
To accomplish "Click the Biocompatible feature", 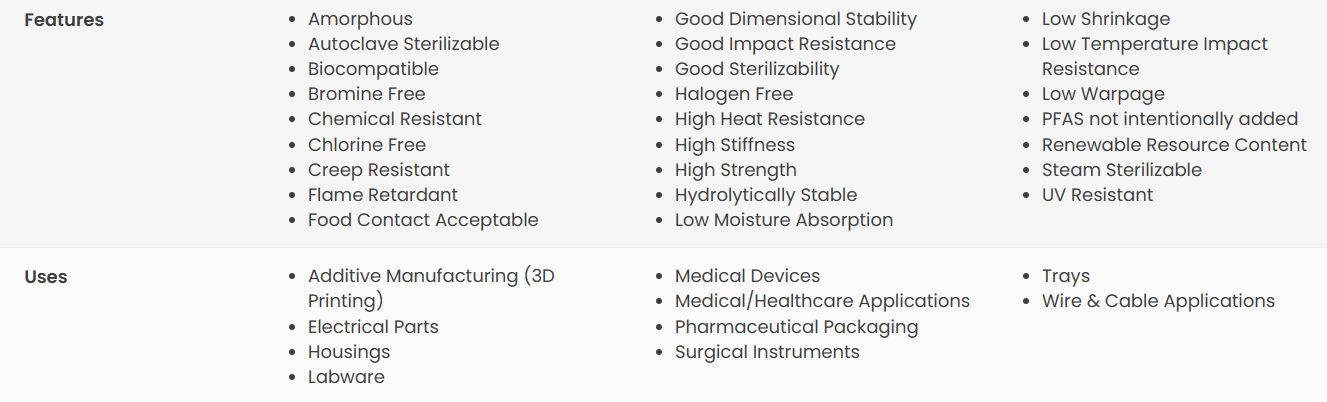I will point(373,69).
